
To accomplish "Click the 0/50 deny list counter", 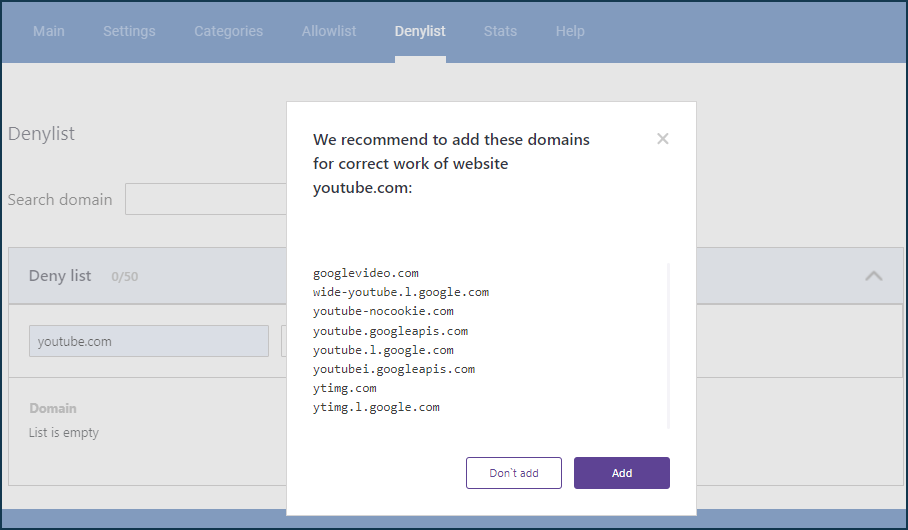I will (125, 277).
